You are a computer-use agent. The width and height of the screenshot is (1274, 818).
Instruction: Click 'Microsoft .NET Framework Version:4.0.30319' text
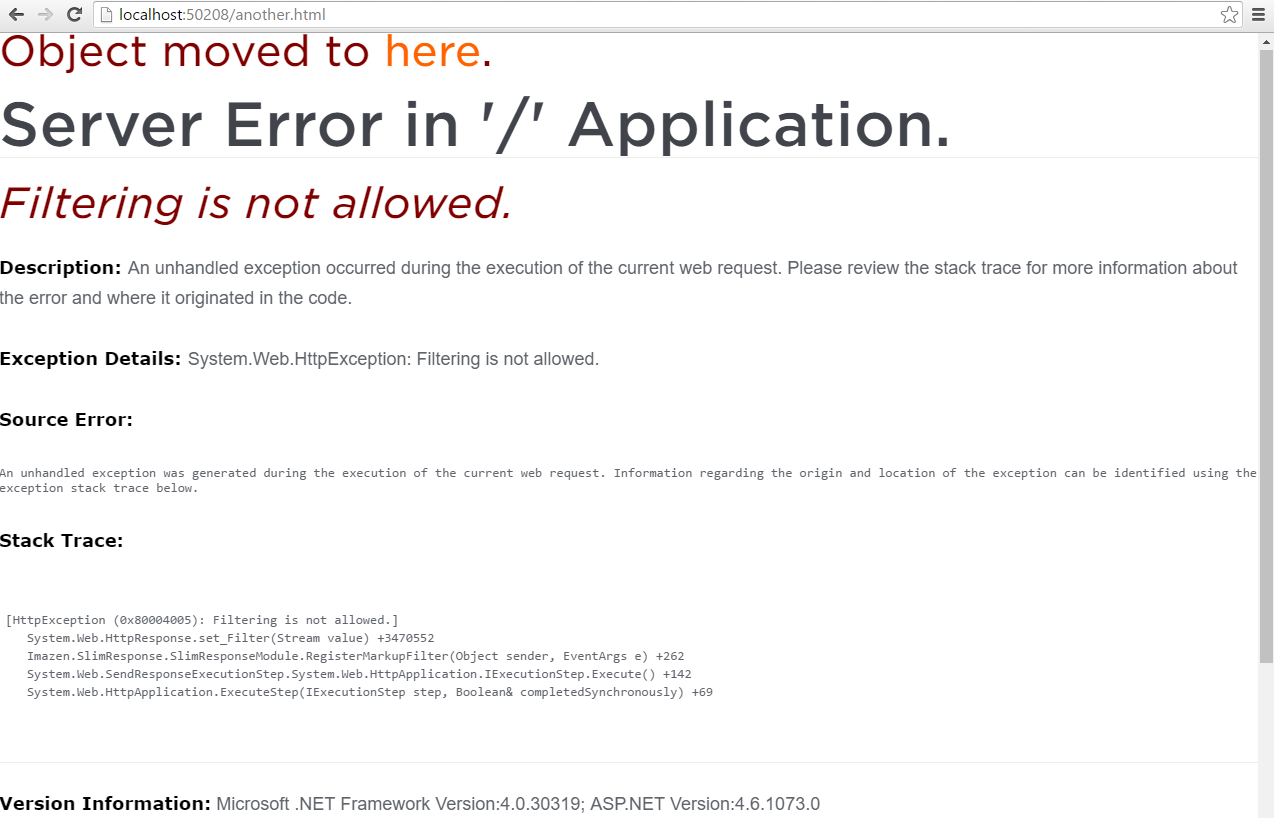pos(401,804)
